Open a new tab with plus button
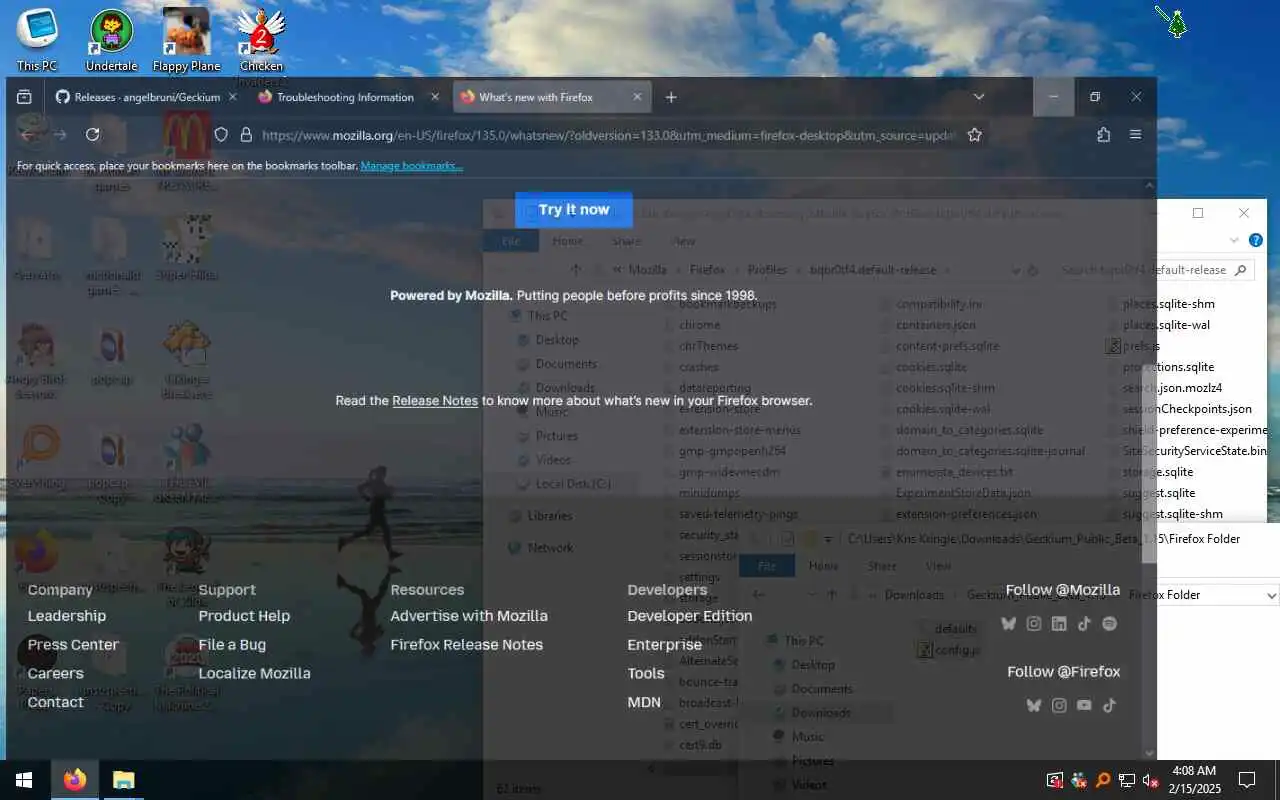The width and height of the screenshot is (1280, 800). coord(671,97)
